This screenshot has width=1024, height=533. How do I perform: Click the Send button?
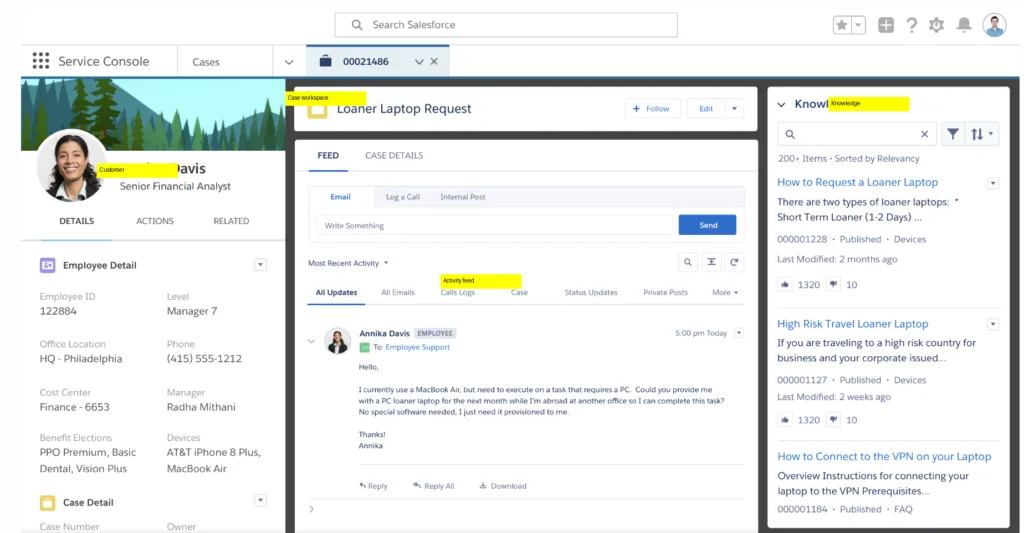[x=707, y=225]
